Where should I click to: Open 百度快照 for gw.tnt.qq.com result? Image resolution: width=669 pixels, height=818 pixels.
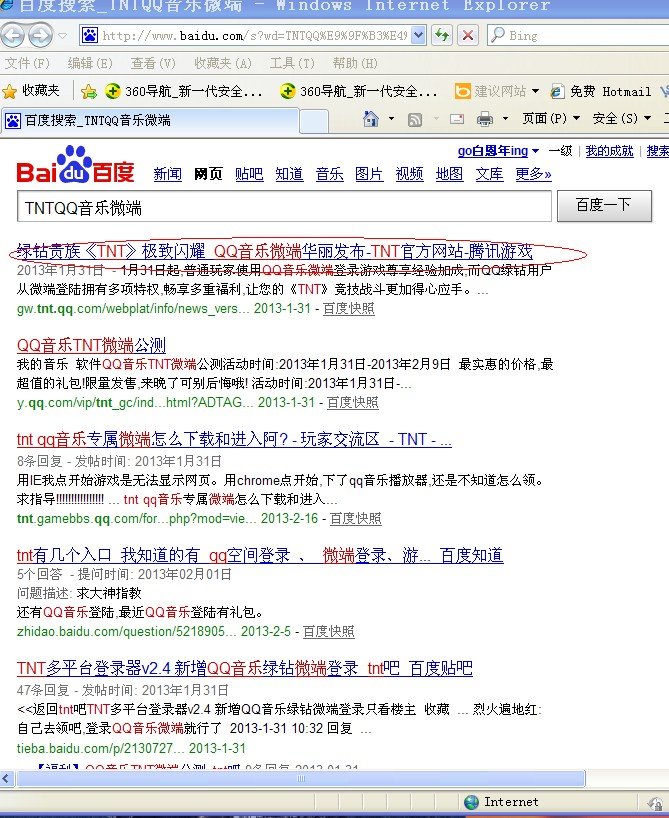point(348,308)
